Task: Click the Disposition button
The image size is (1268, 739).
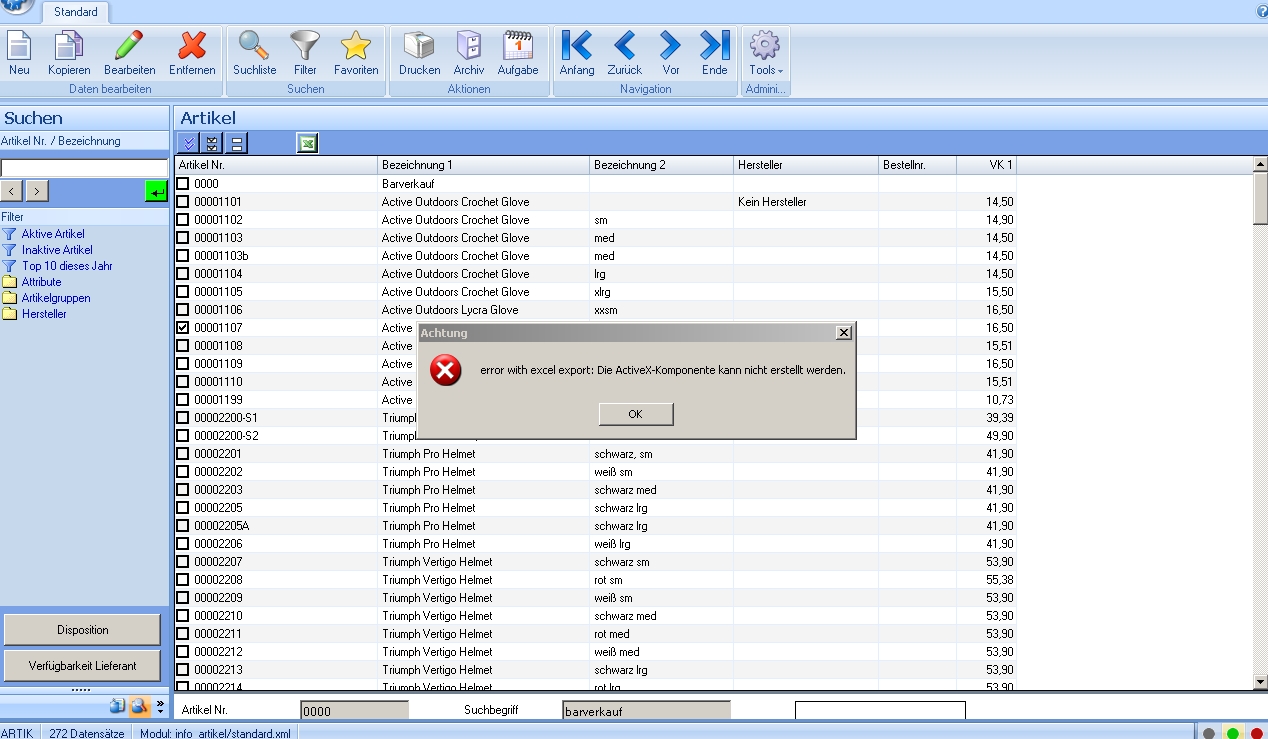Action: click(82, 630)
